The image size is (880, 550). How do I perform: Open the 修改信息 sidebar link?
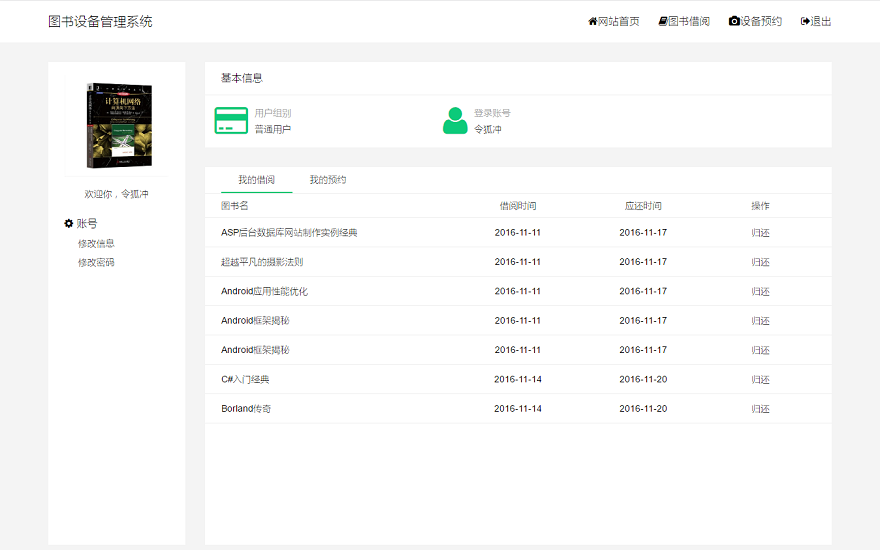click(96, 244)
